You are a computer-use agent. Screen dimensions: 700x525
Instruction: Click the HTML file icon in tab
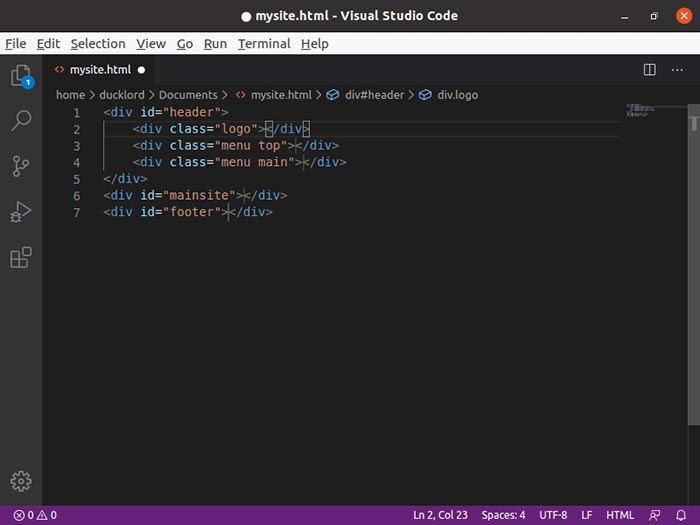click(59, 69)
